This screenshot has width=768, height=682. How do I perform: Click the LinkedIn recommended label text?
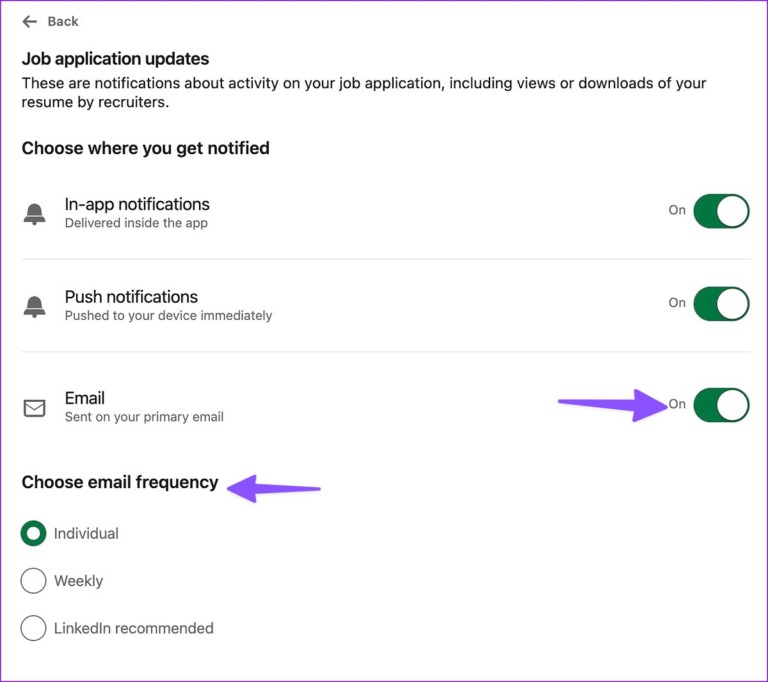[x=134, y=629]
